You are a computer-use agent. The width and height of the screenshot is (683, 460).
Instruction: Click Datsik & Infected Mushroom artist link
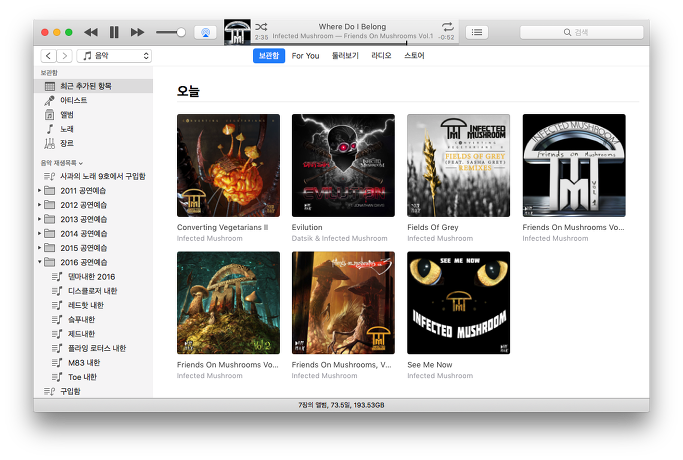point(339,239)
